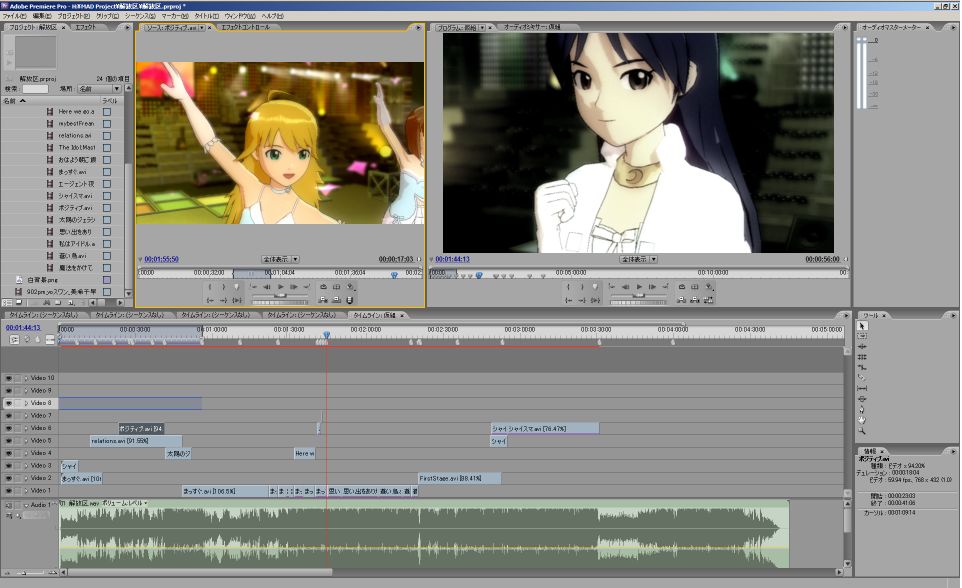
Task: Open the Sequence menu
Action: (x=140, y=16)
